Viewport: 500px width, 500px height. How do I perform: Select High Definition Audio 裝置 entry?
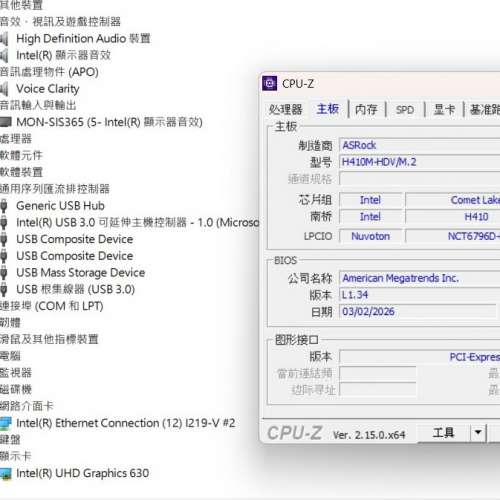tap(83, 39)
